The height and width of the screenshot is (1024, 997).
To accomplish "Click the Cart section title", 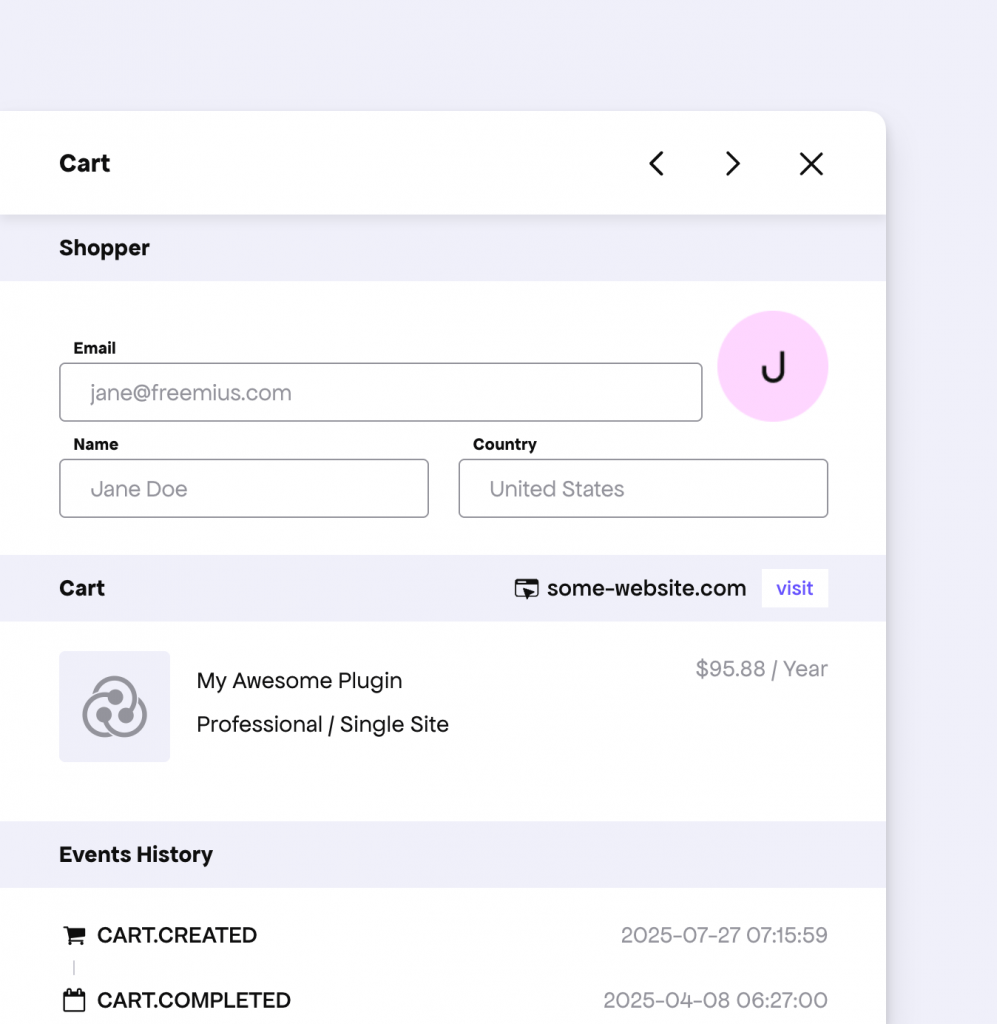I will (82, 588).
